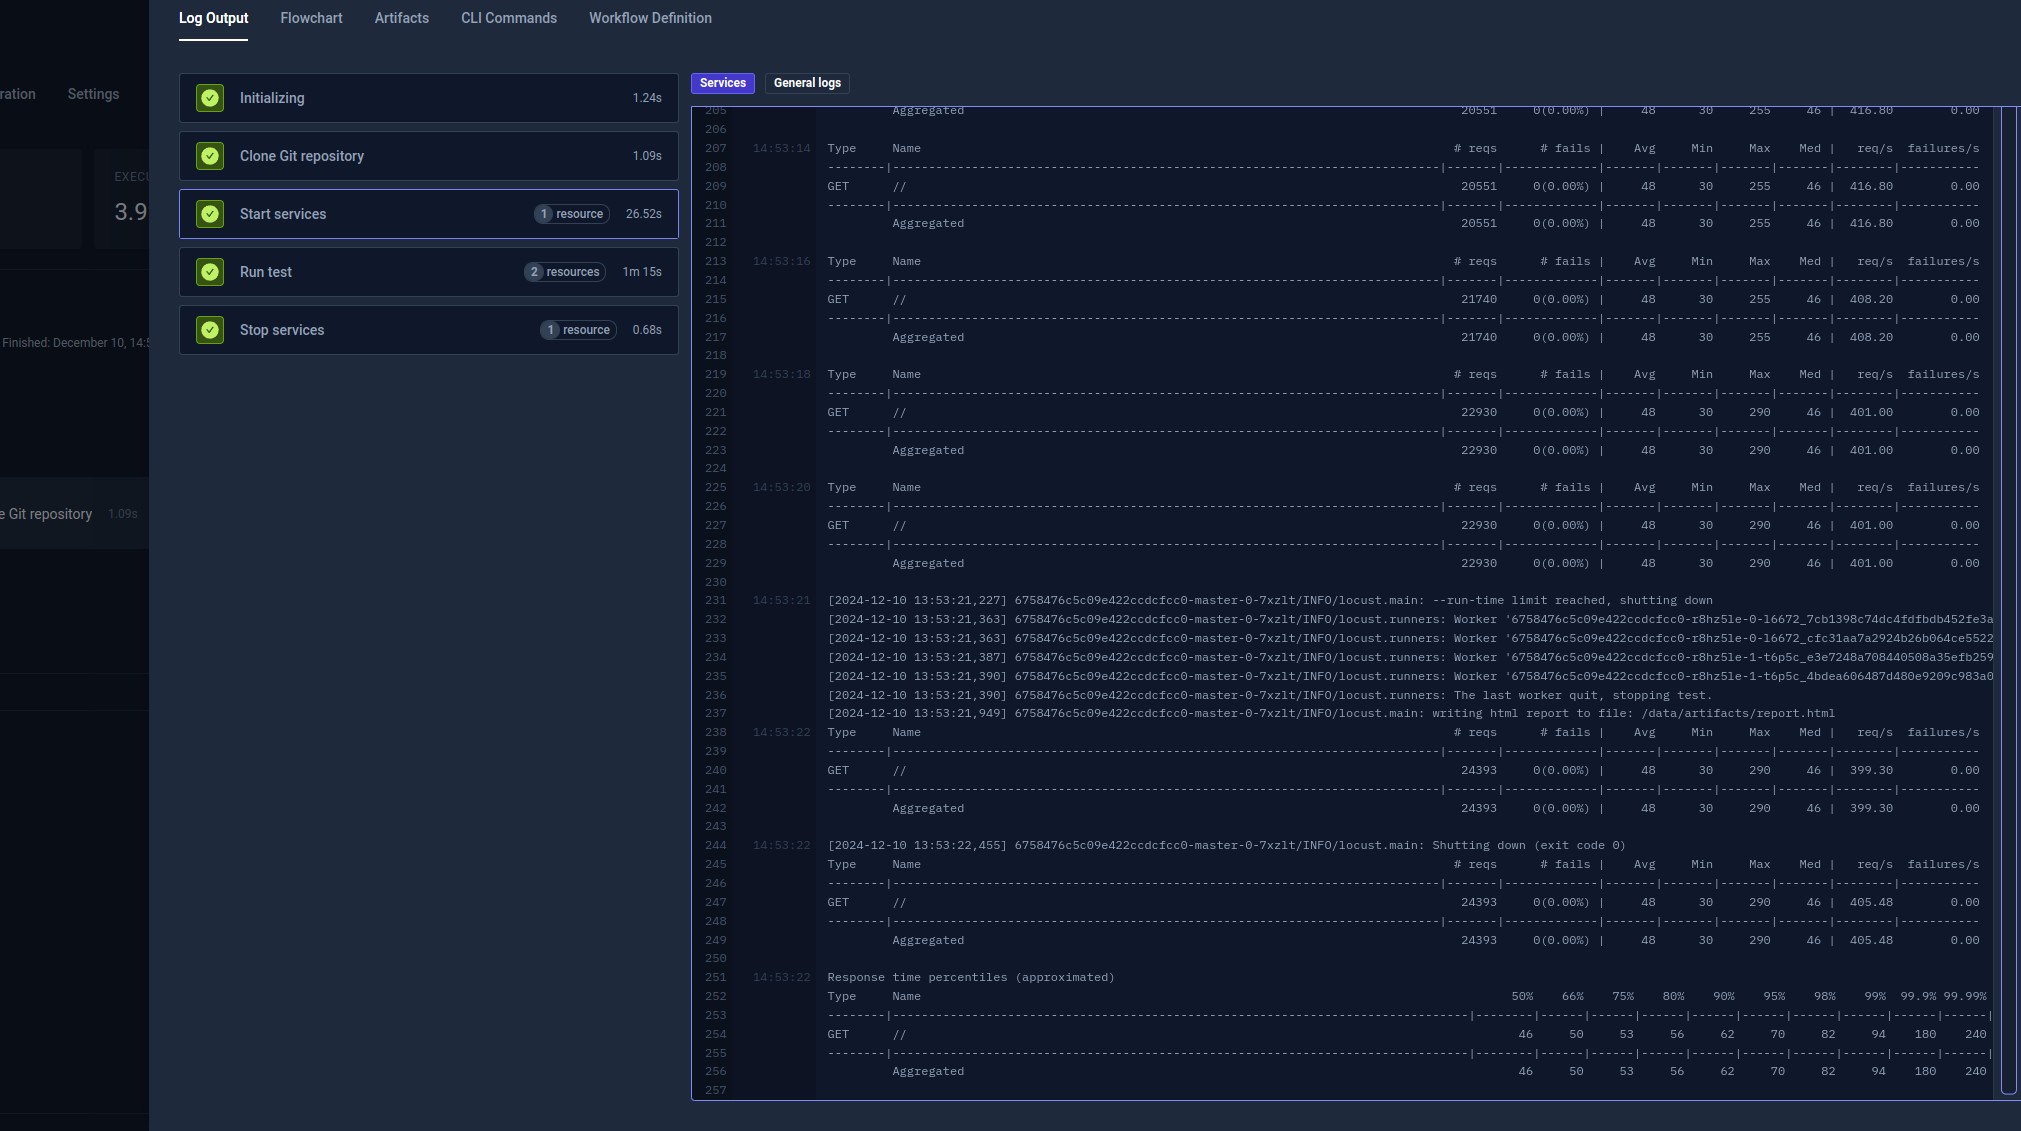The width and height of the screenshot is (2021, 1131).
Task: Select the Services log filter
Action: point(722,83)
